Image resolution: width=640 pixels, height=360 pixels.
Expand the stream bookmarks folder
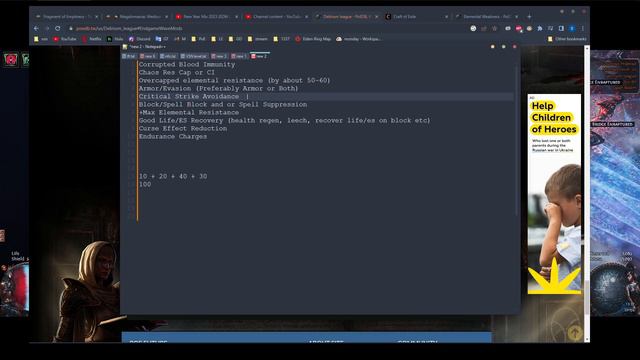pyautogui.click(x=258, y=39)
